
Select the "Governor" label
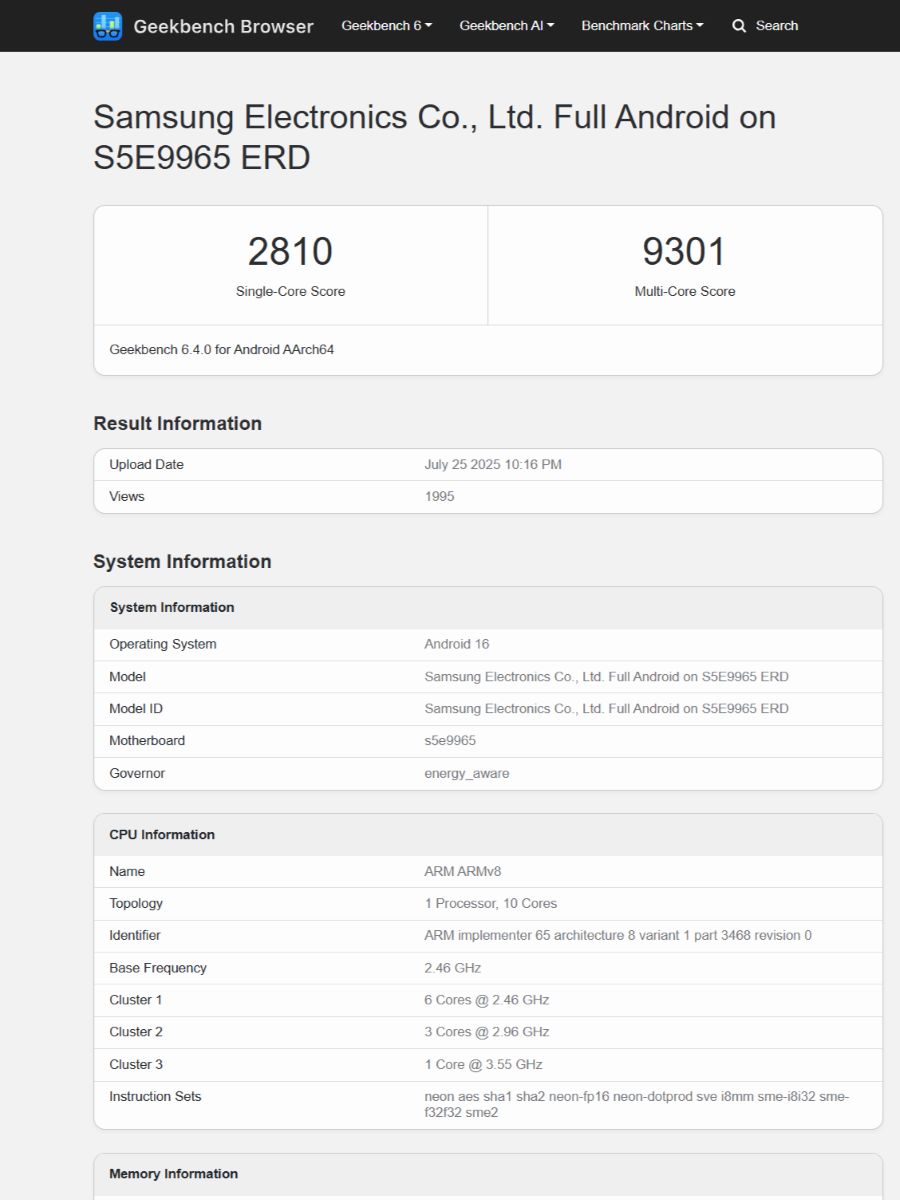[x=137, y=773]
